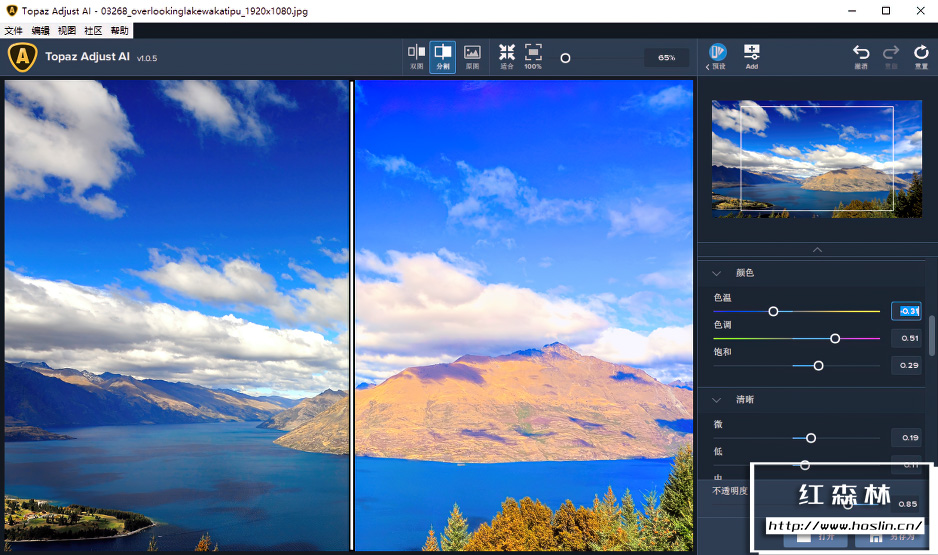The width and height of the screenshot is (938, 555).
Task: Collapse the 清晰 section
Action: [717, 400]
